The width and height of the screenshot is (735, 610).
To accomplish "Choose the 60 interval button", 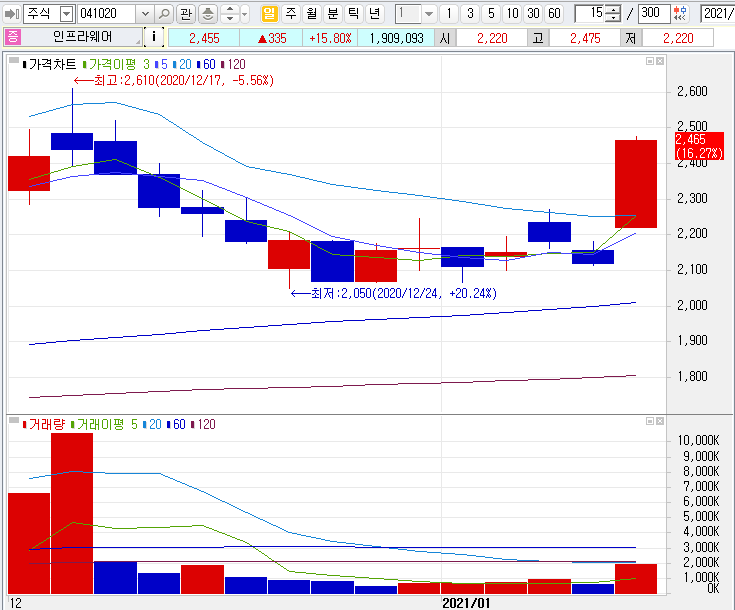I will click(x=554, y=14).
